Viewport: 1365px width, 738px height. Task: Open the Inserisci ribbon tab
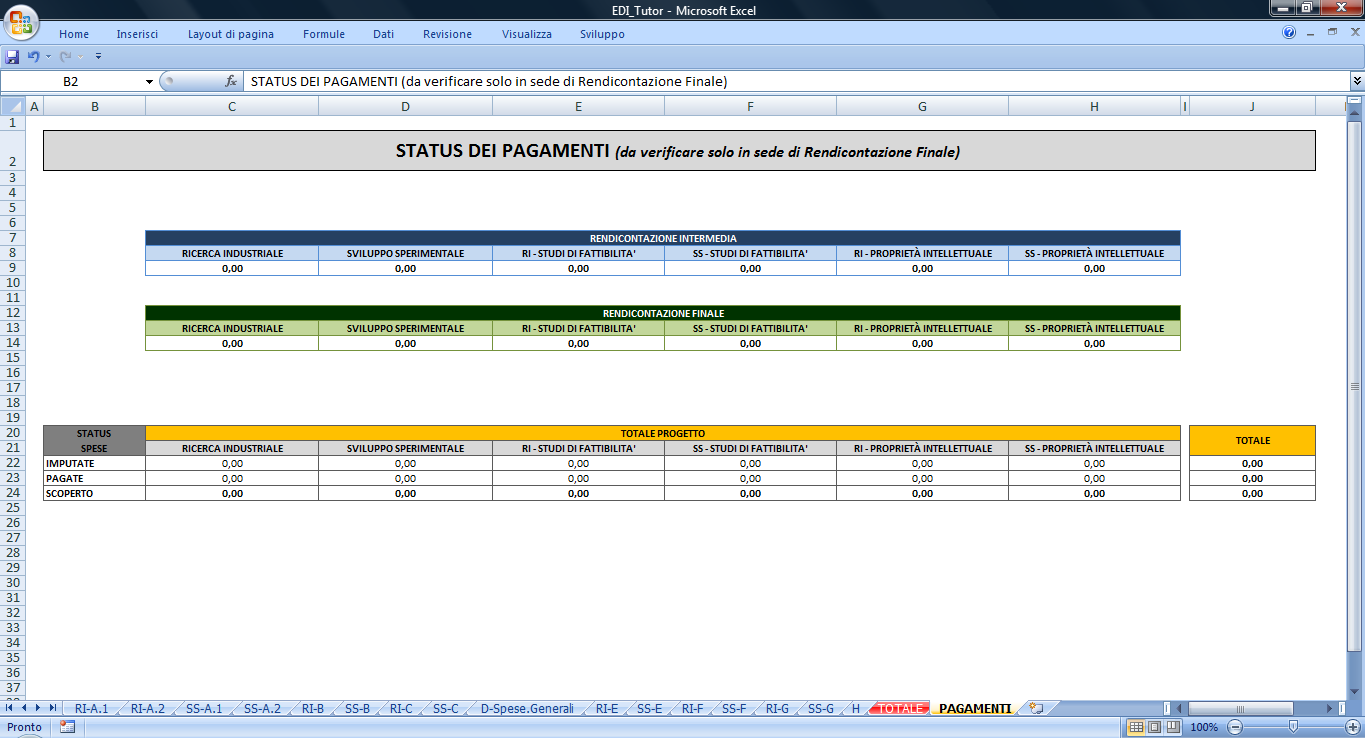click(137, 34)
